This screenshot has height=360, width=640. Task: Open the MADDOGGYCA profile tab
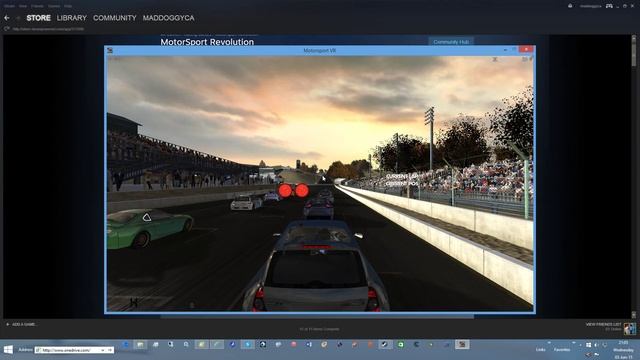(x=169, y=18)
